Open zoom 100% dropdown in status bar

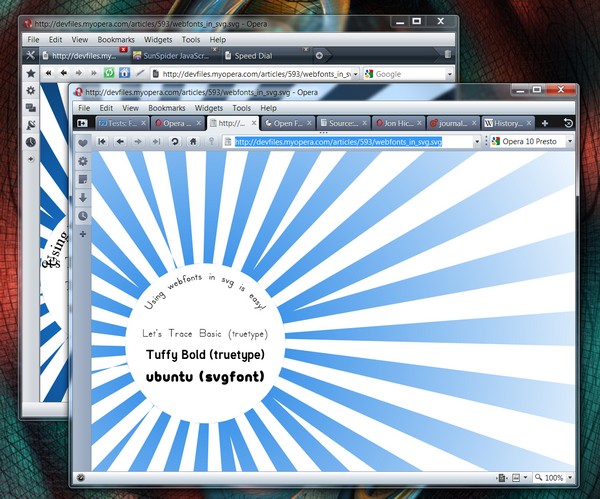(570, 478)
